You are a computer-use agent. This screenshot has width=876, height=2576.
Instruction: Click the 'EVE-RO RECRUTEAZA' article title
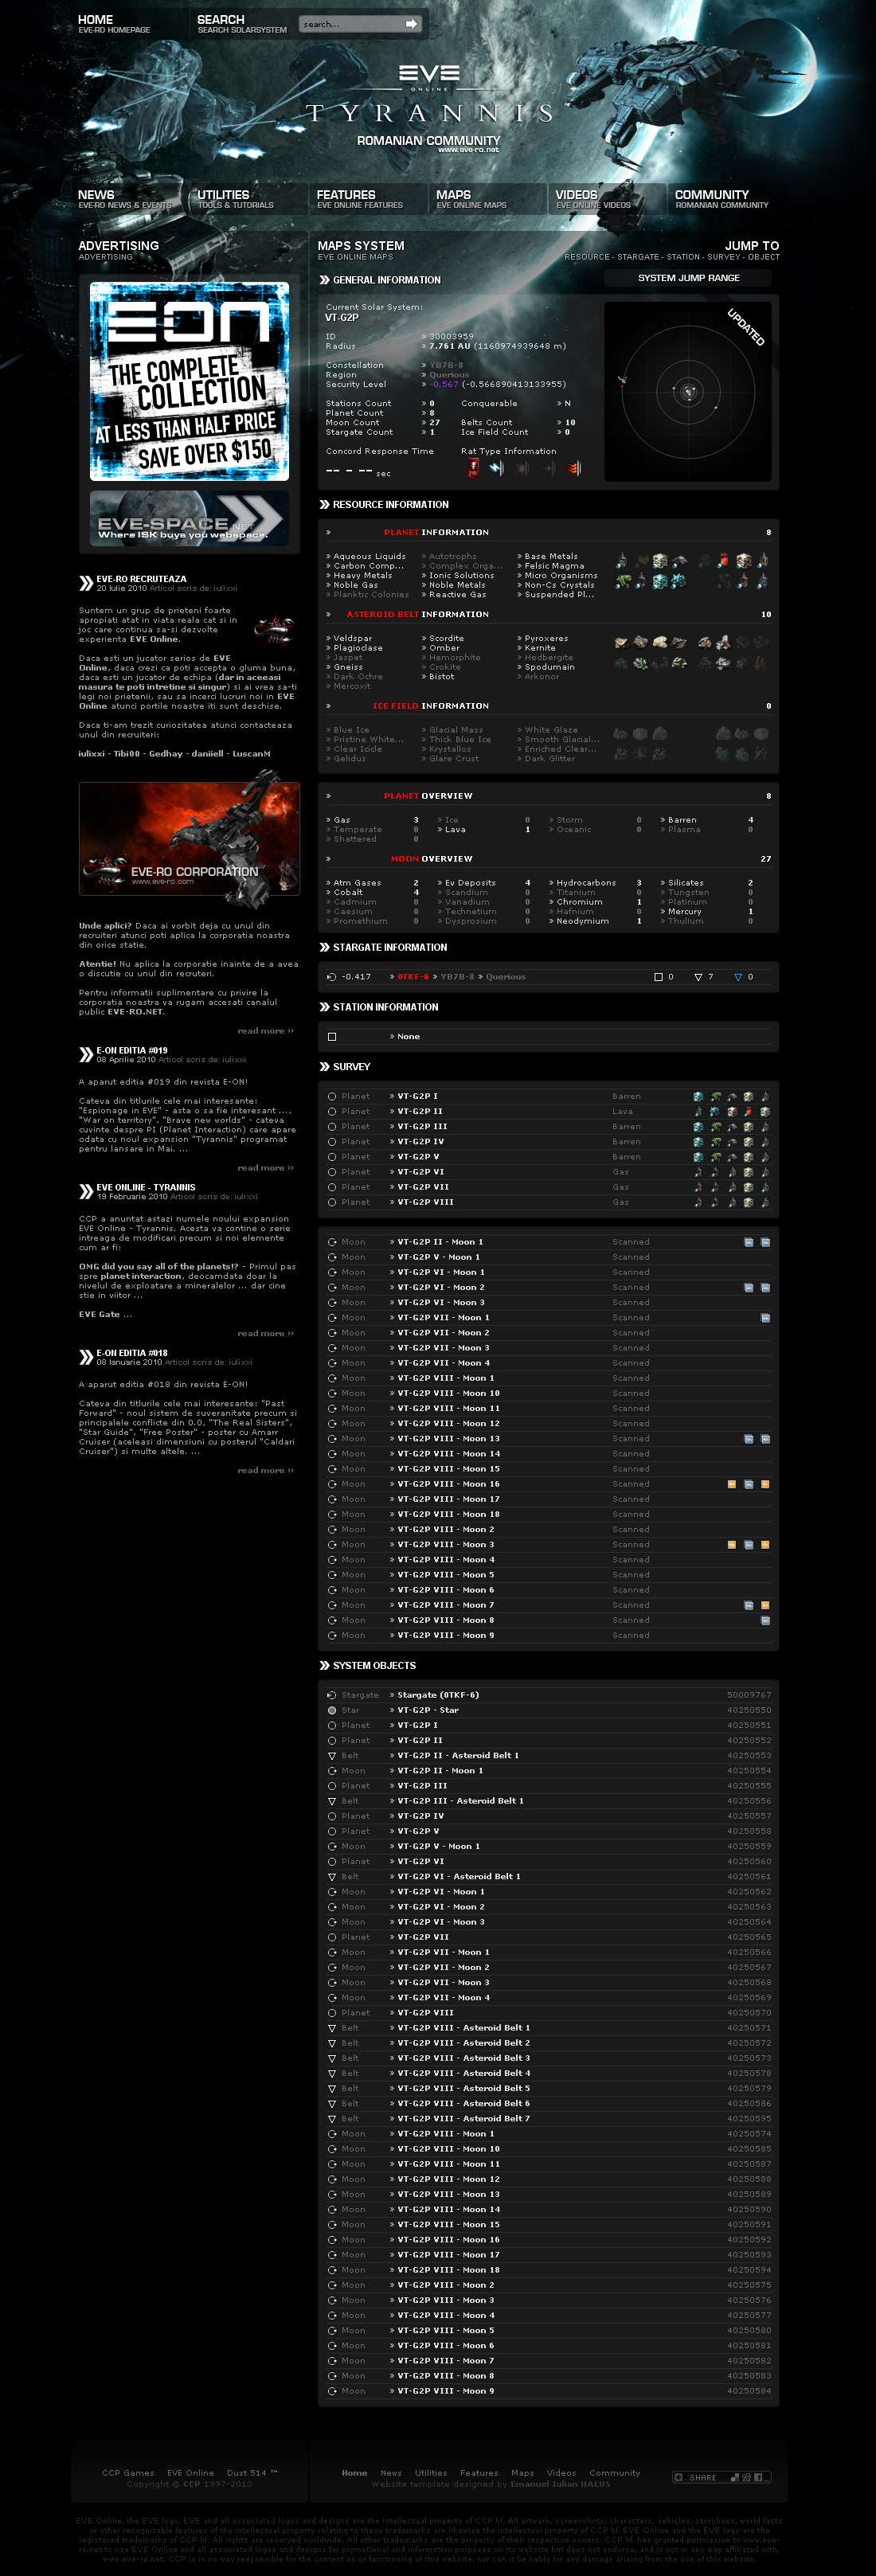[x=141, y=579]
